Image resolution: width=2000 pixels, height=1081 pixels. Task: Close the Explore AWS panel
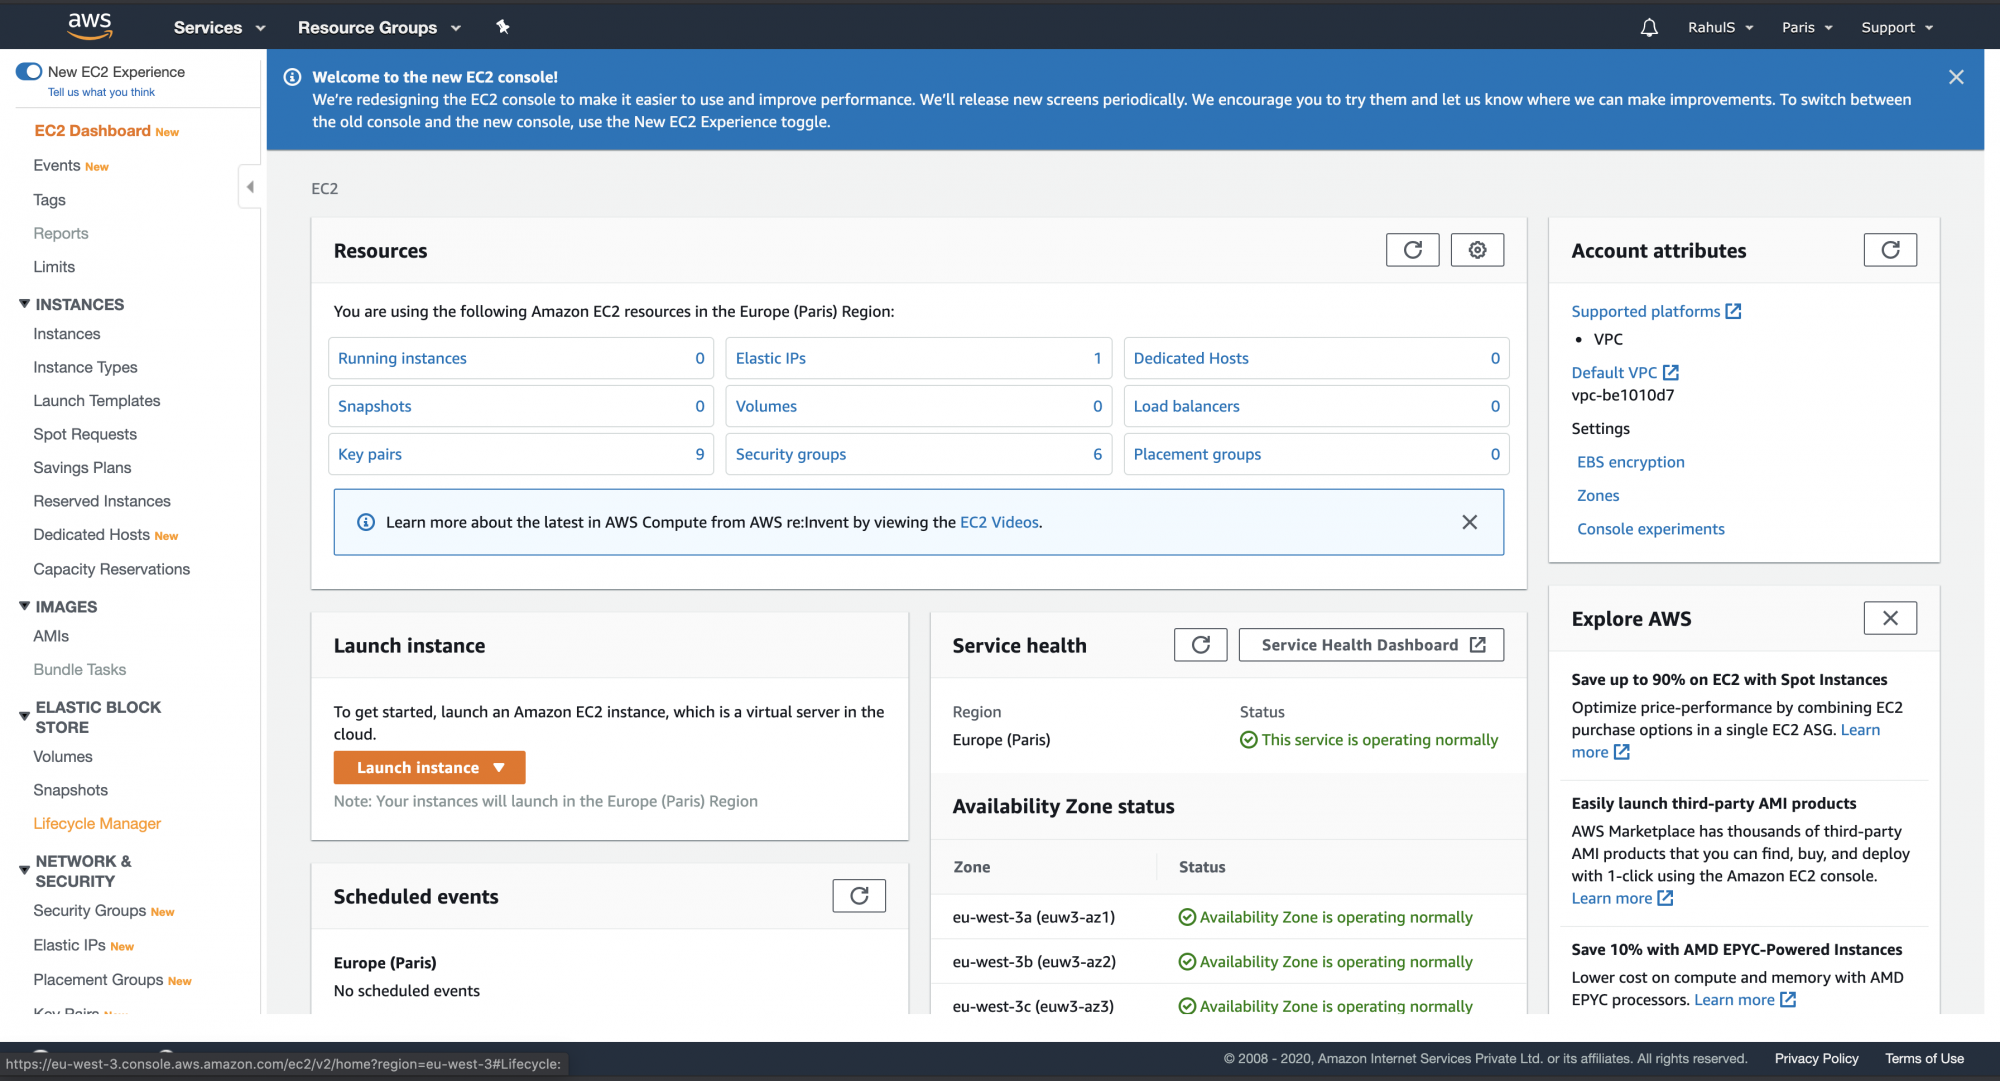click(x=1890, y=618)
